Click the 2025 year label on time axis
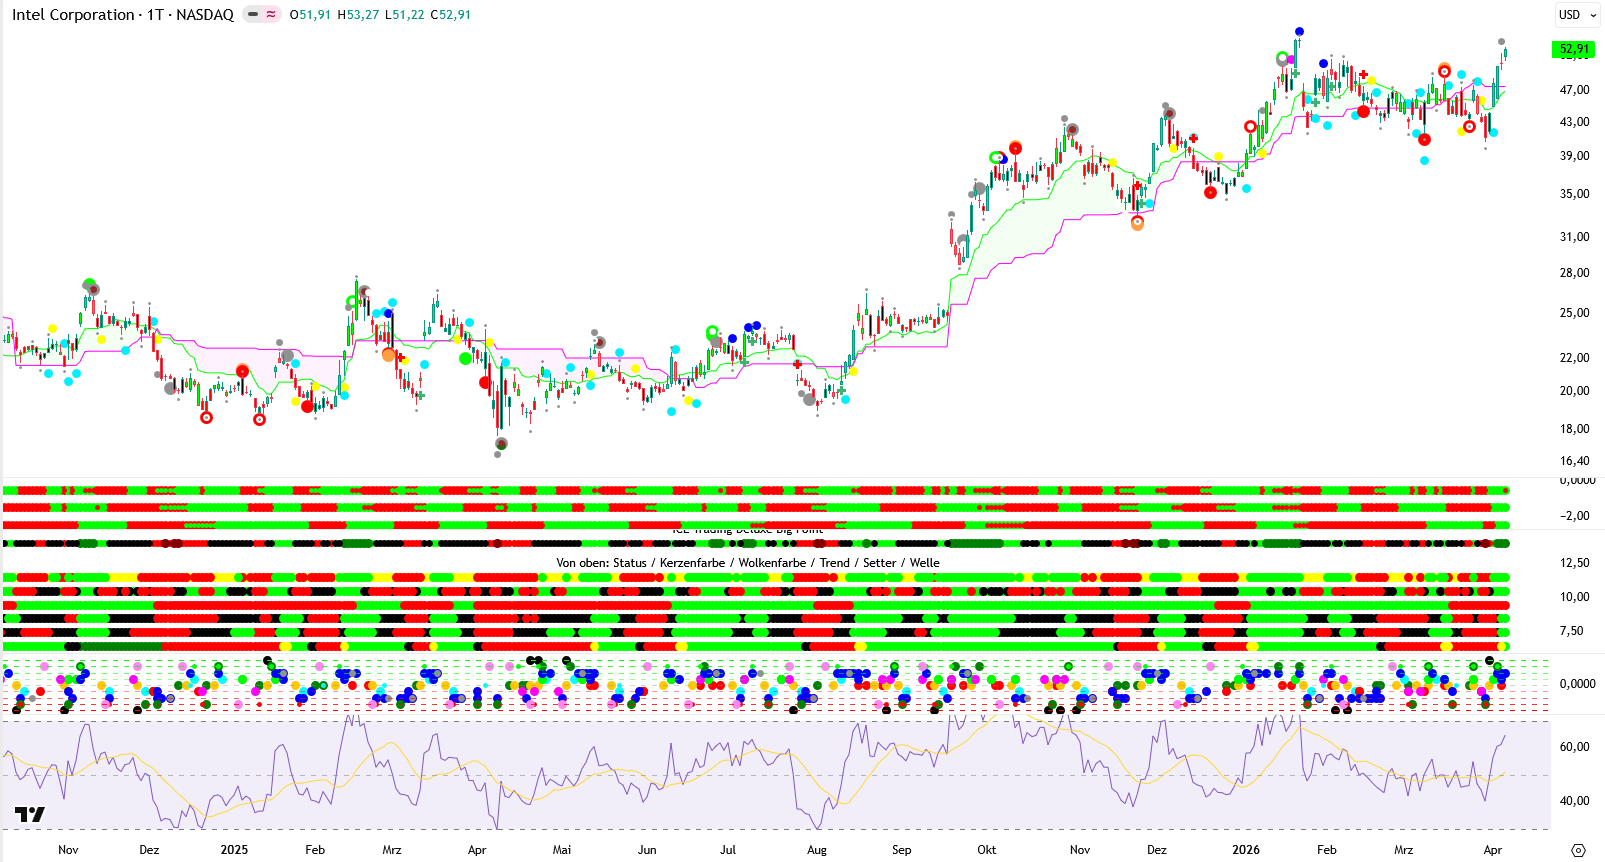1605x862 pixels. tap(234, 850)
